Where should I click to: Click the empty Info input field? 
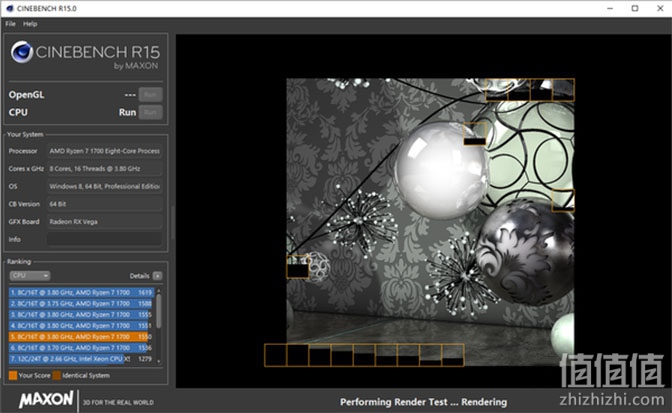104,239
